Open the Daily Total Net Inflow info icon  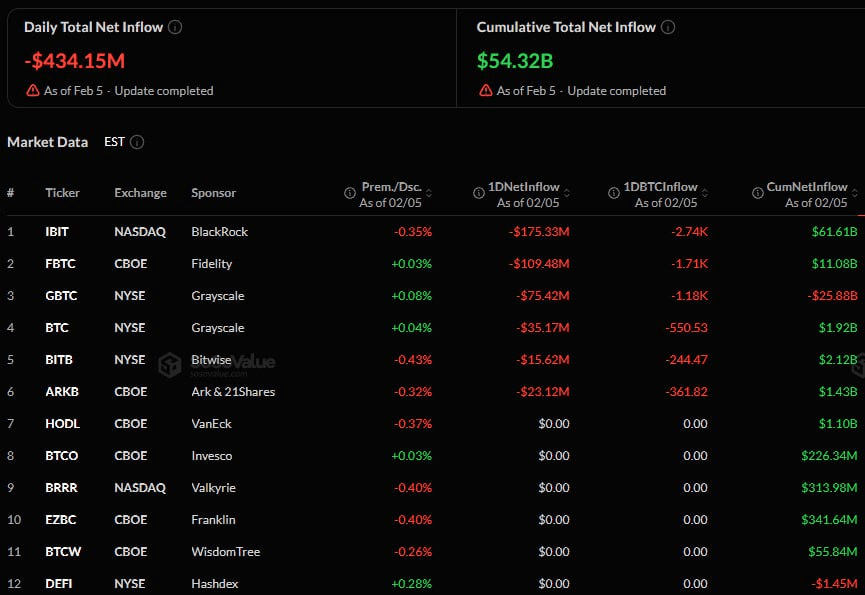pyautogui.click(x=175, y=27)
